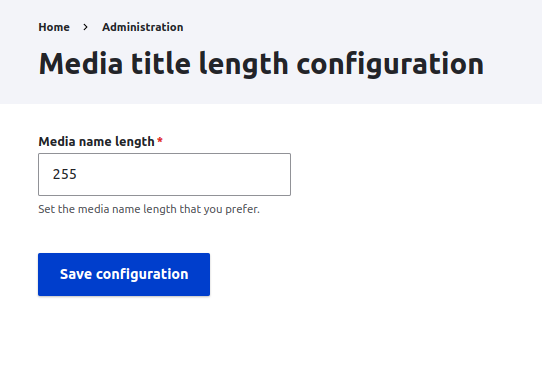
Task: Click the breadcrumb chevron separator icon
Action: point(85,27)
